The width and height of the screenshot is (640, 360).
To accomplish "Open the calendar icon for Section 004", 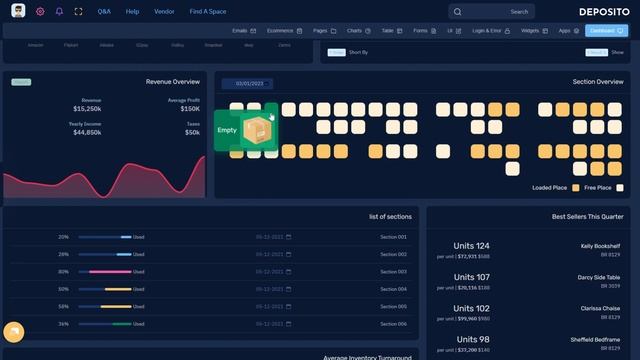I will (x=289, y=289).
